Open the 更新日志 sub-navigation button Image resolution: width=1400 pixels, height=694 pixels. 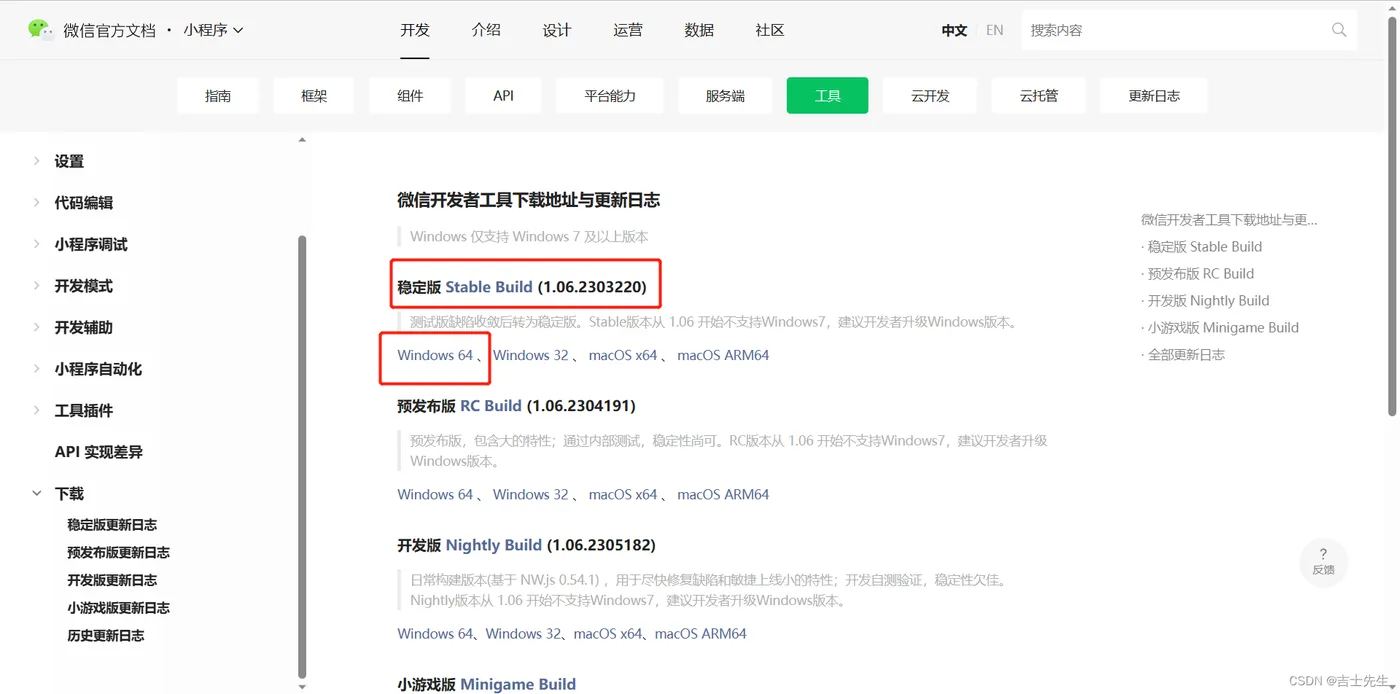click(1154, 96)
